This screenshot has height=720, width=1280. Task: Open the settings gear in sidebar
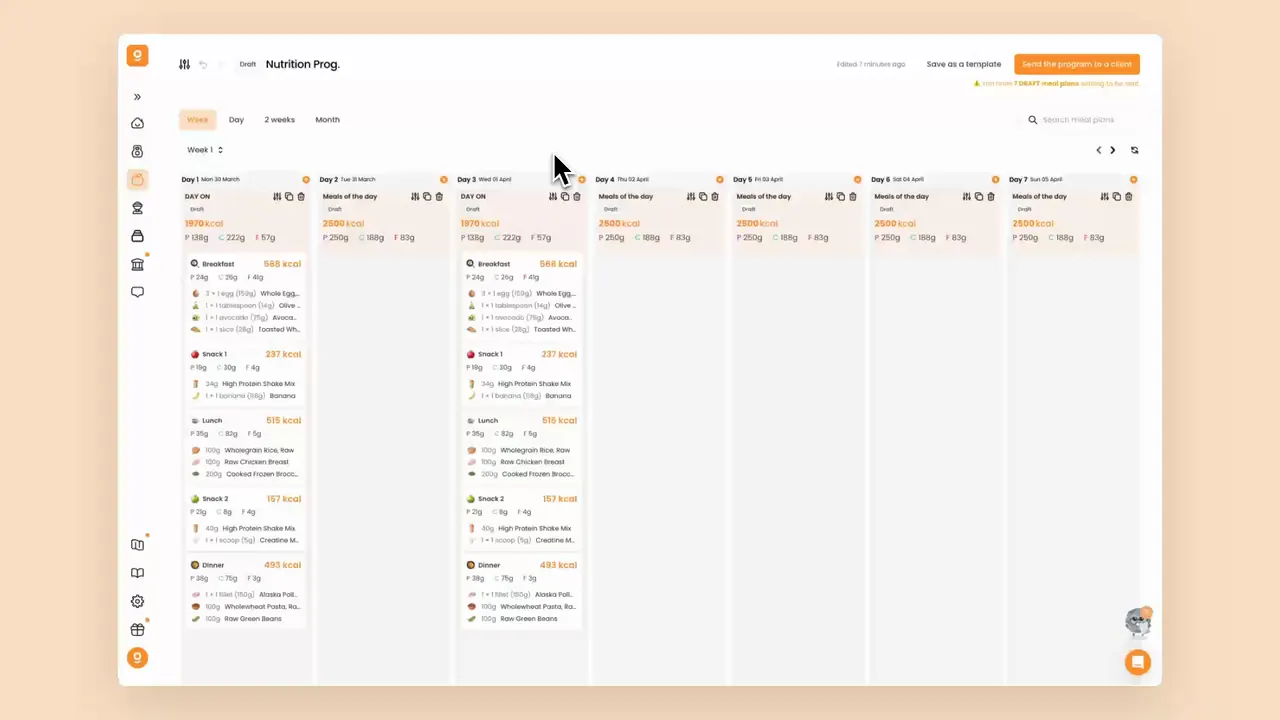point(137,601)
